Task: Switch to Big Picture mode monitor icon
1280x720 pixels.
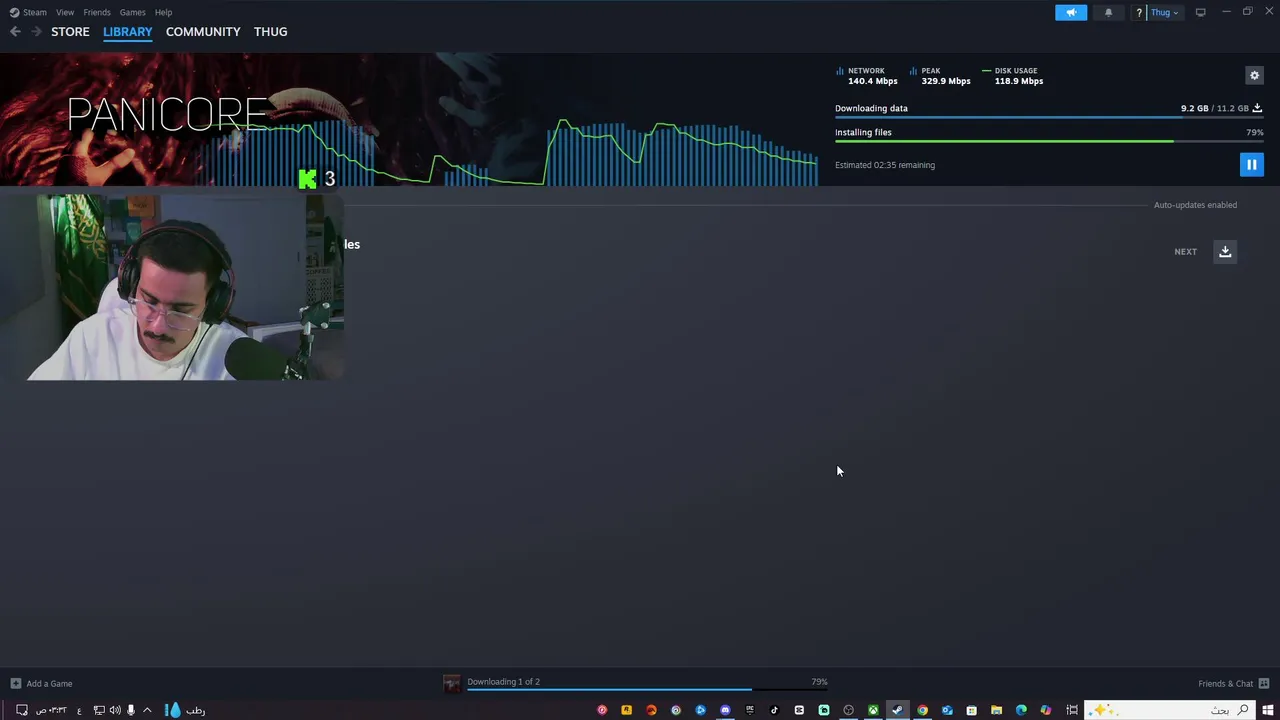Action: pyautogui.click(x=1200, y=12)
